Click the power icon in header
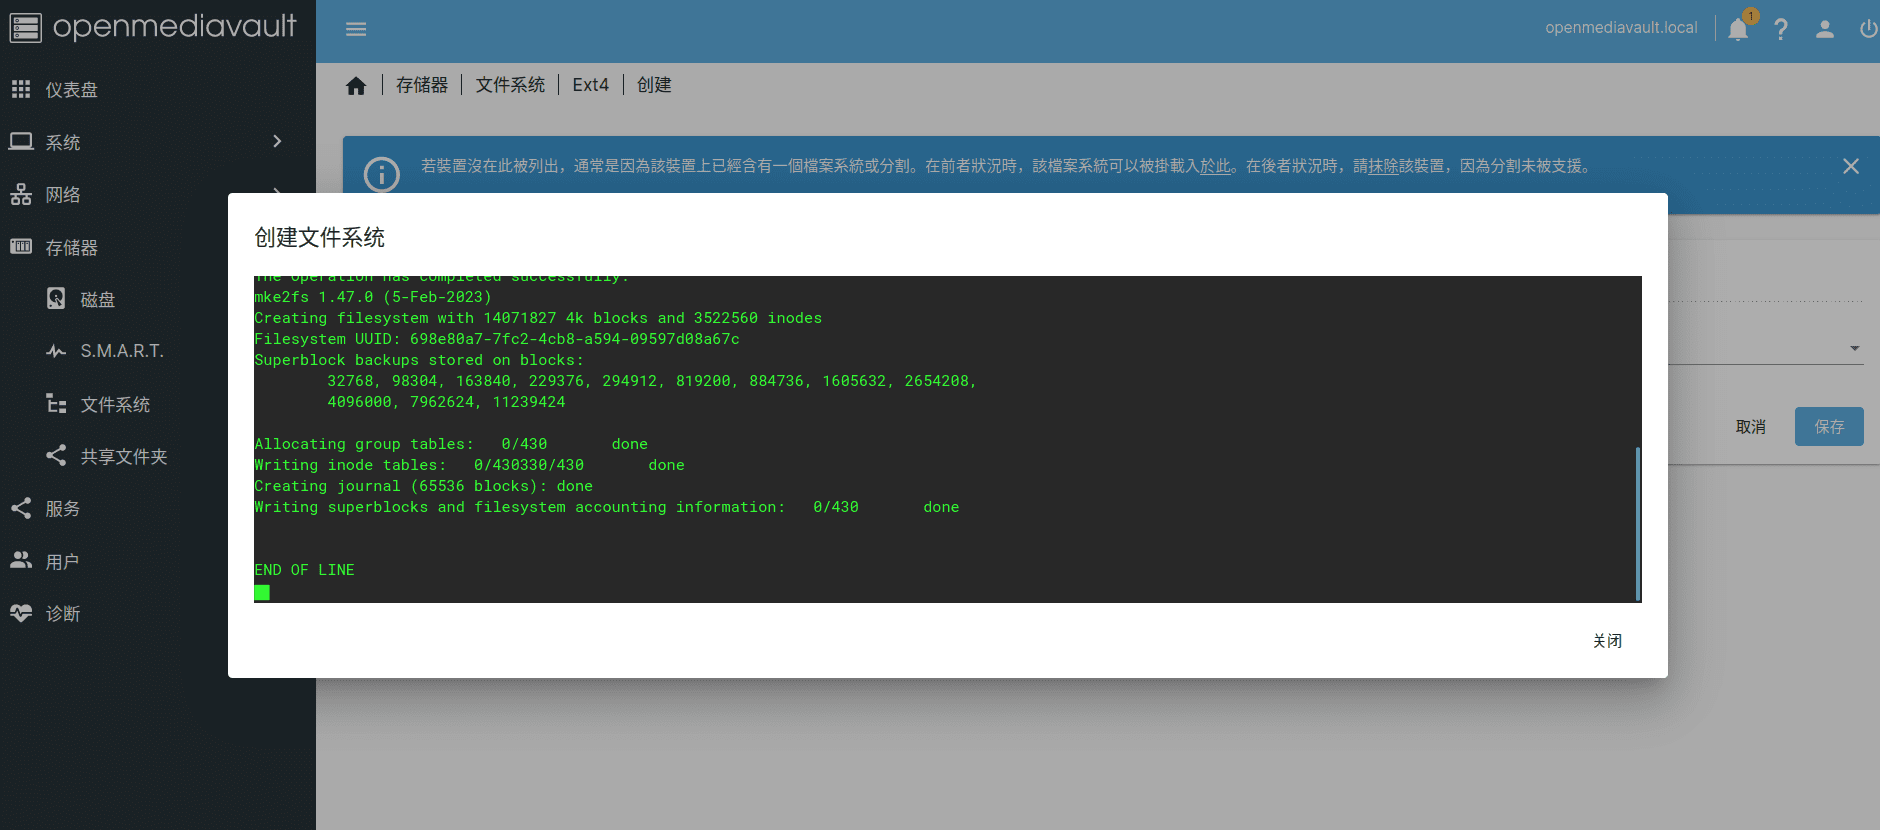 (x=1867, y=29)
